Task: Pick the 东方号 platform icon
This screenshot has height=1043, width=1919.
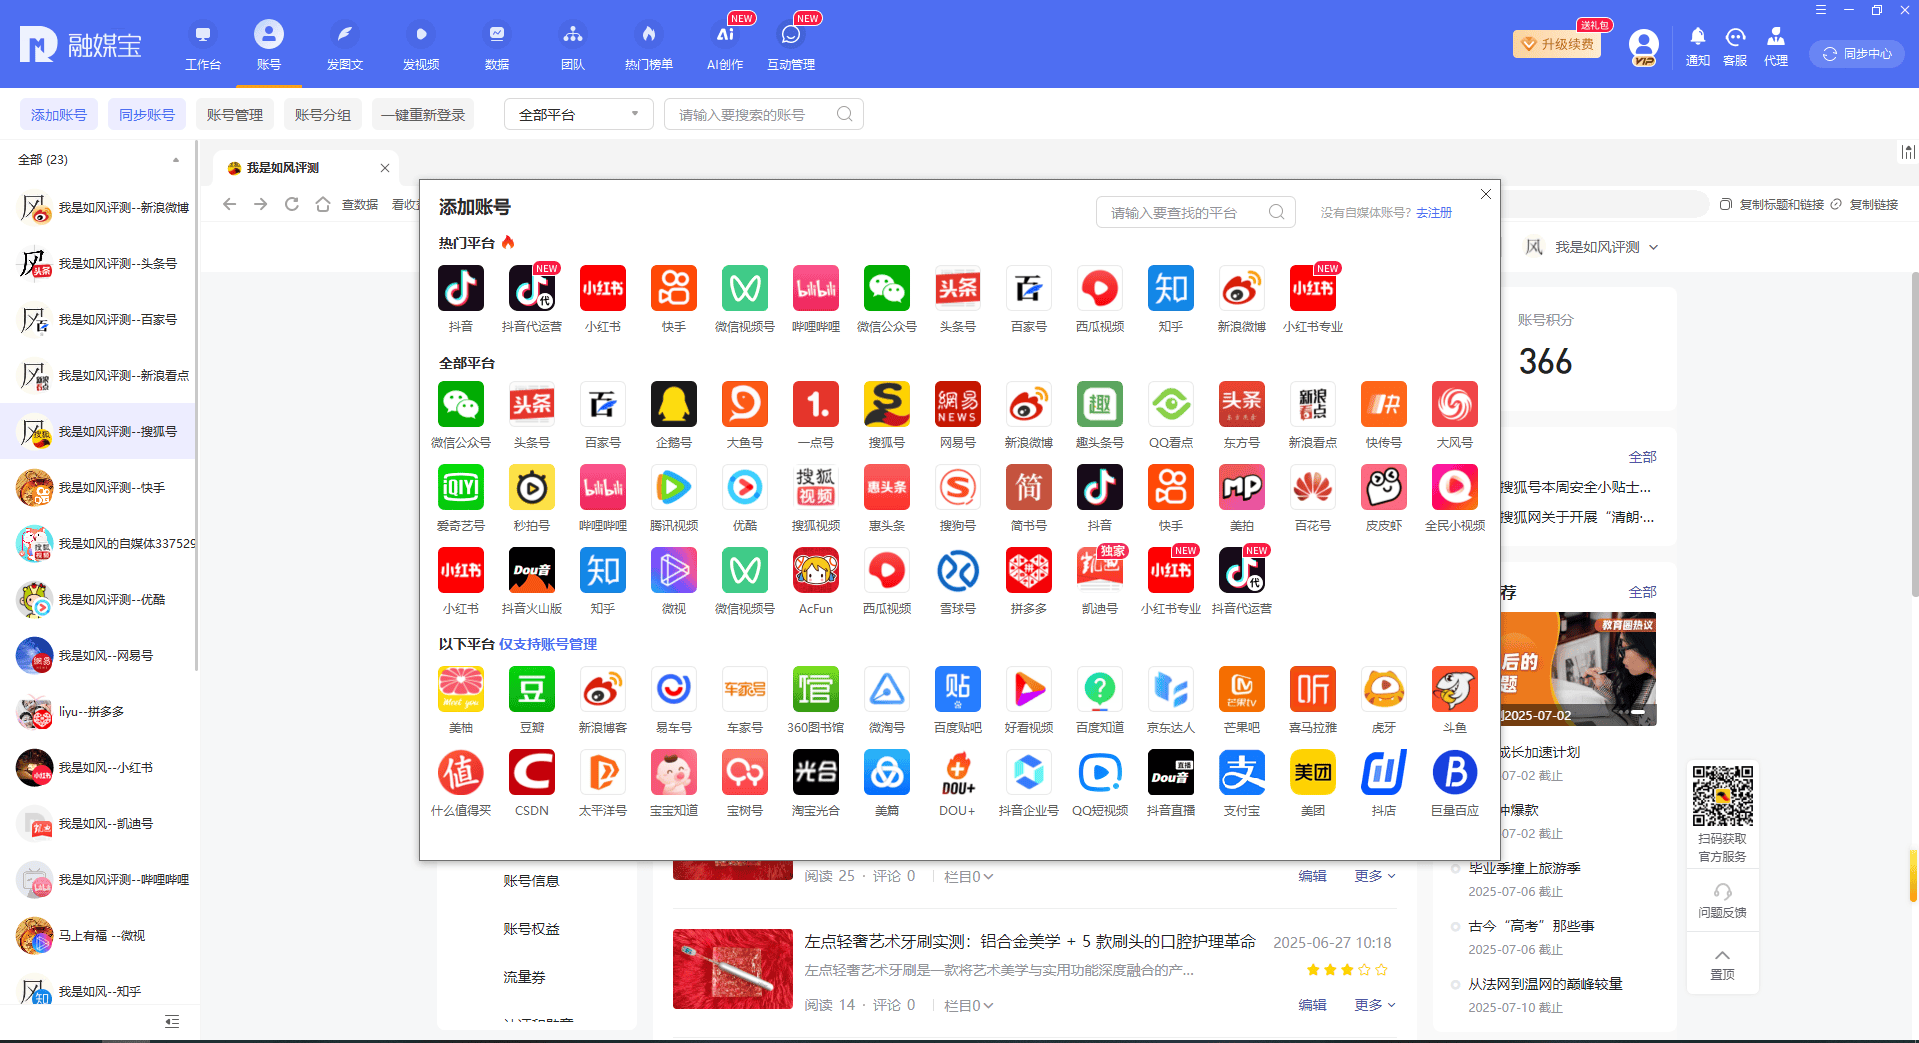Action: click(x=1242, y=405)
